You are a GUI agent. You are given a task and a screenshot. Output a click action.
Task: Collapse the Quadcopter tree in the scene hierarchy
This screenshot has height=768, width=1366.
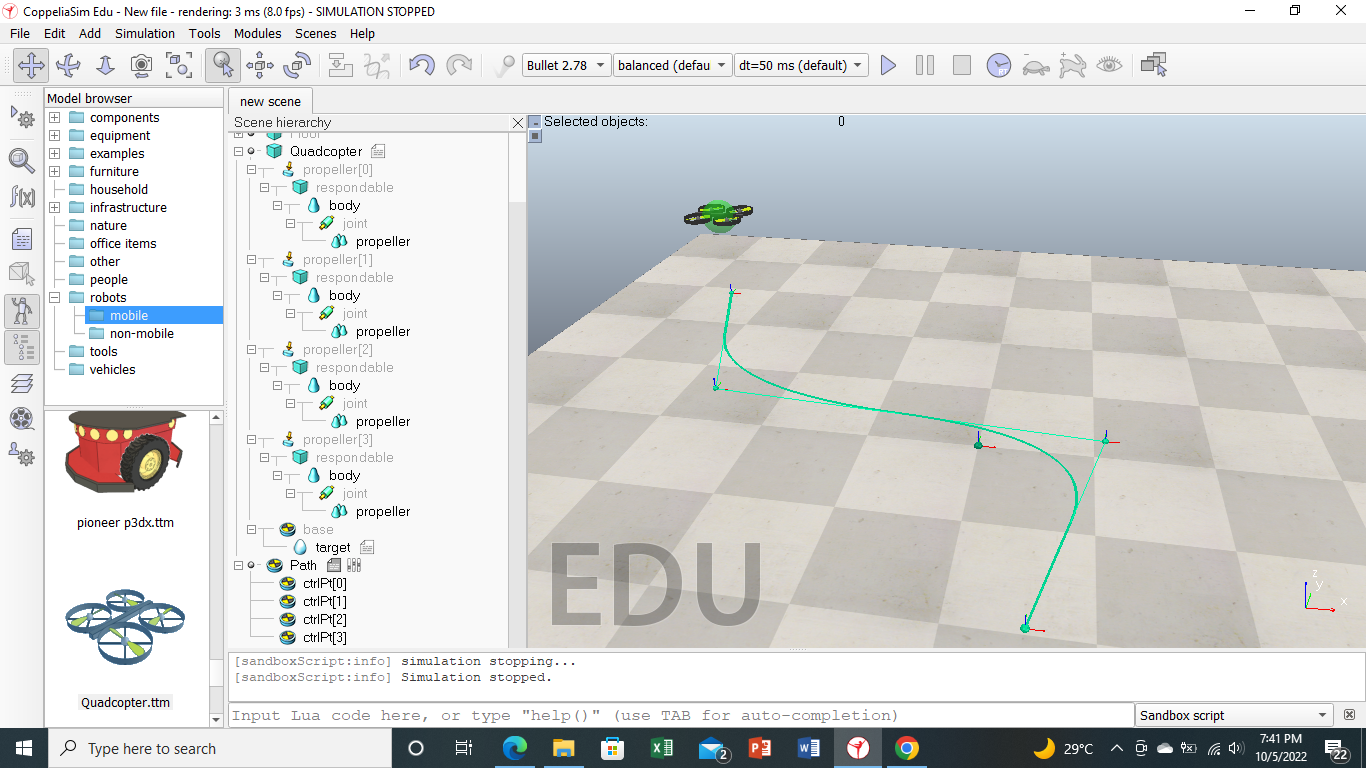[238, 150]
